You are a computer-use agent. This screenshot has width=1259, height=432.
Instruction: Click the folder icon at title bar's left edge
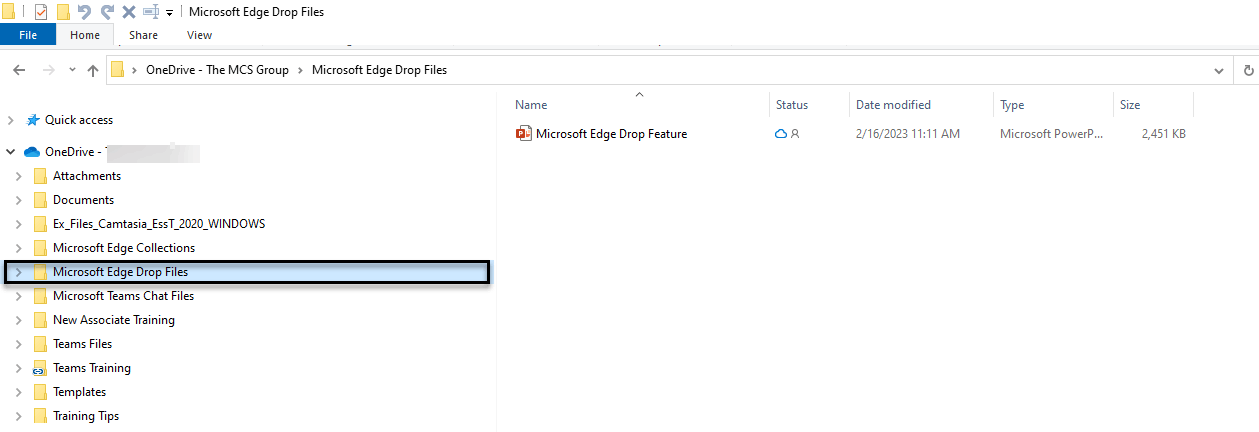point(8,12)
